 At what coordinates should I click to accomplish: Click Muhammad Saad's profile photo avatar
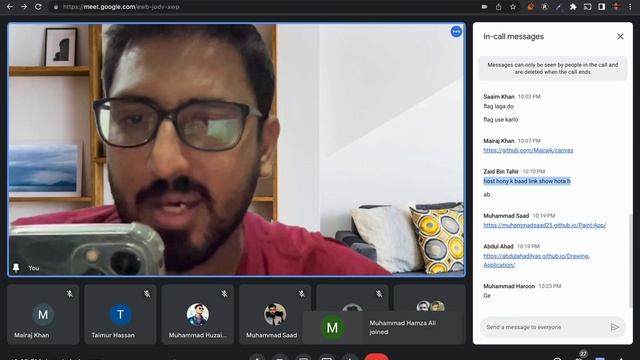coord(275,314)
